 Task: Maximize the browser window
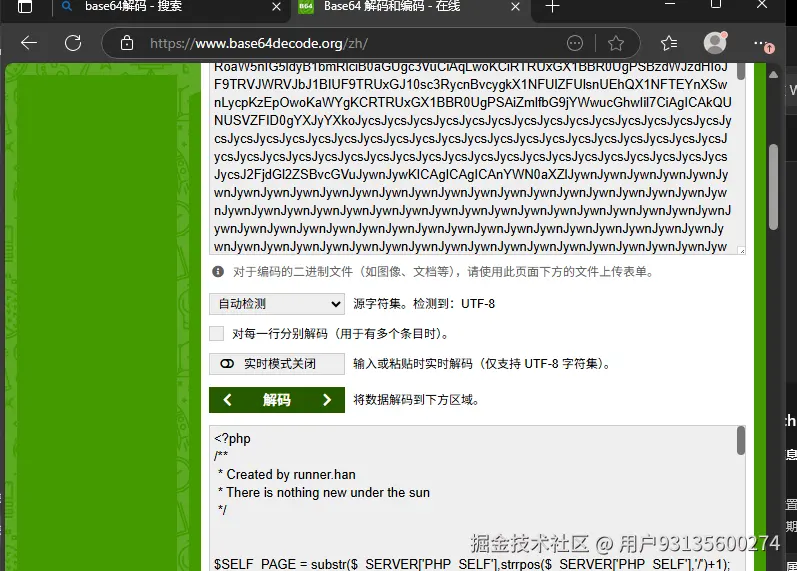pyautogui.click(x=716, y=5)
